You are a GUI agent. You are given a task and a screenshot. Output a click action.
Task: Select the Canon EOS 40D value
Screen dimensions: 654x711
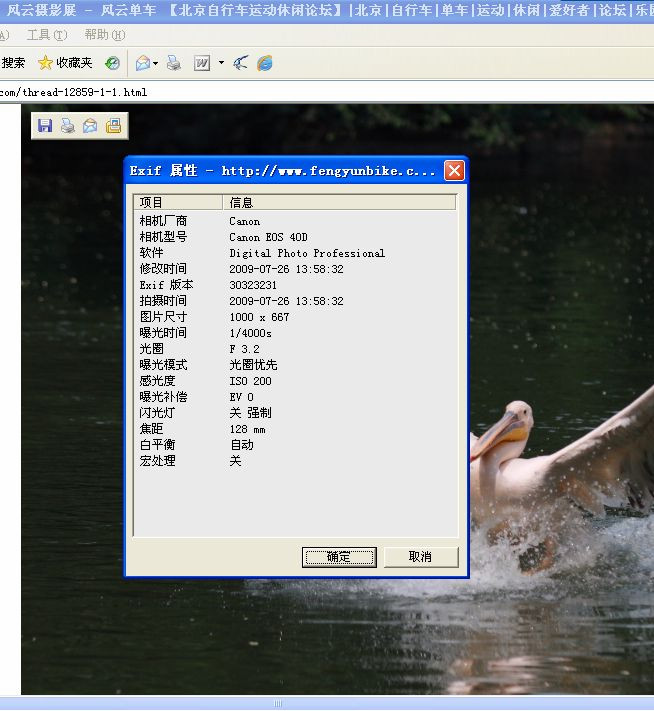coord(268,237)
